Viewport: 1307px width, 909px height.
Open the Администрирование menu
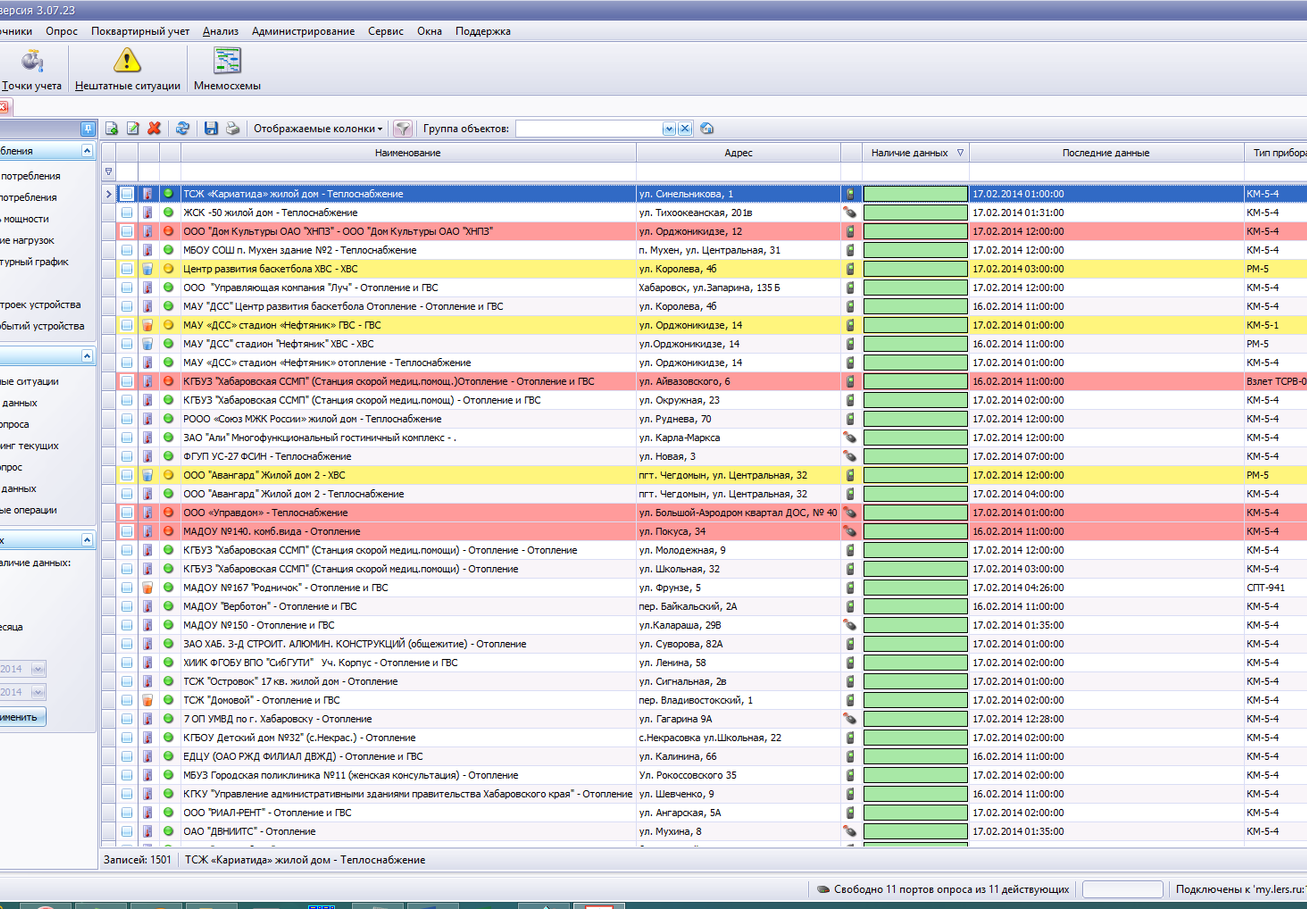point(303,31)
